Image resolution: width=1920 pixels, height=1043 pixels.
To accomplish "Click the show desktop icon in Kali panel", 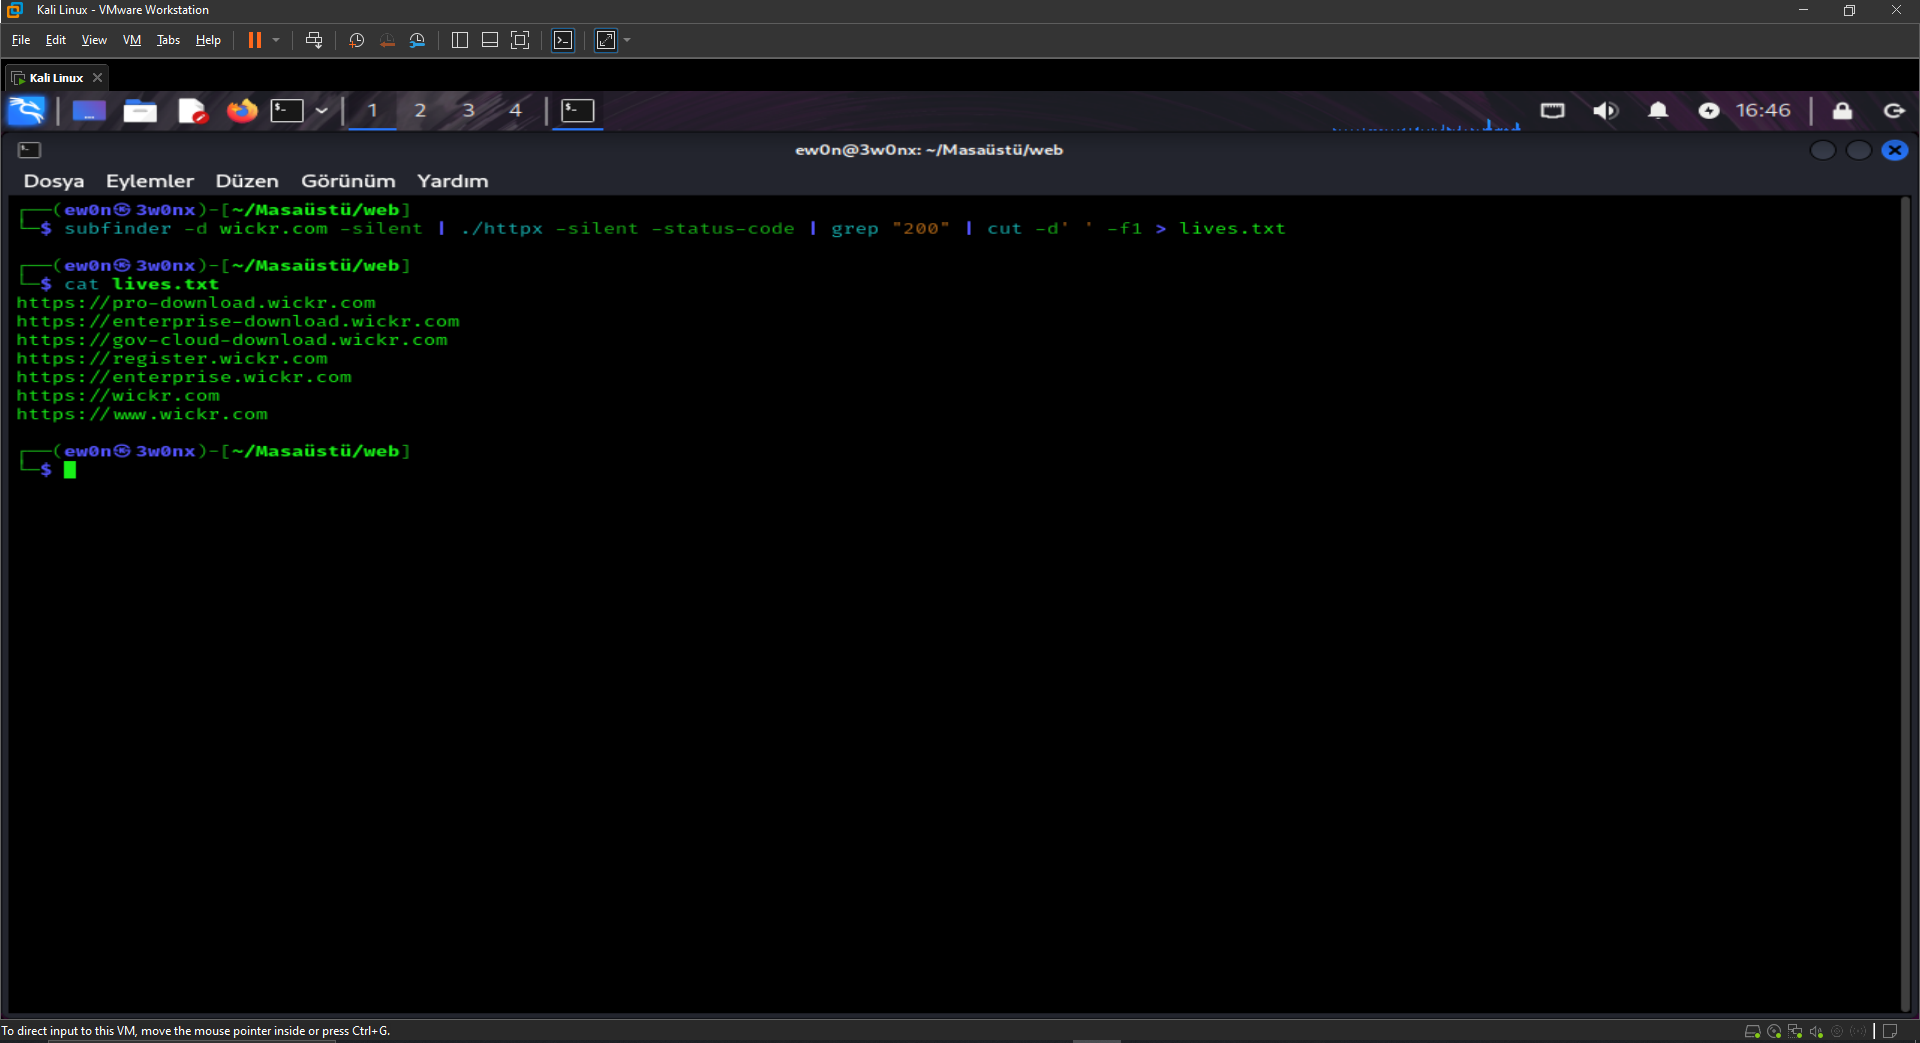I will (89, 110).
